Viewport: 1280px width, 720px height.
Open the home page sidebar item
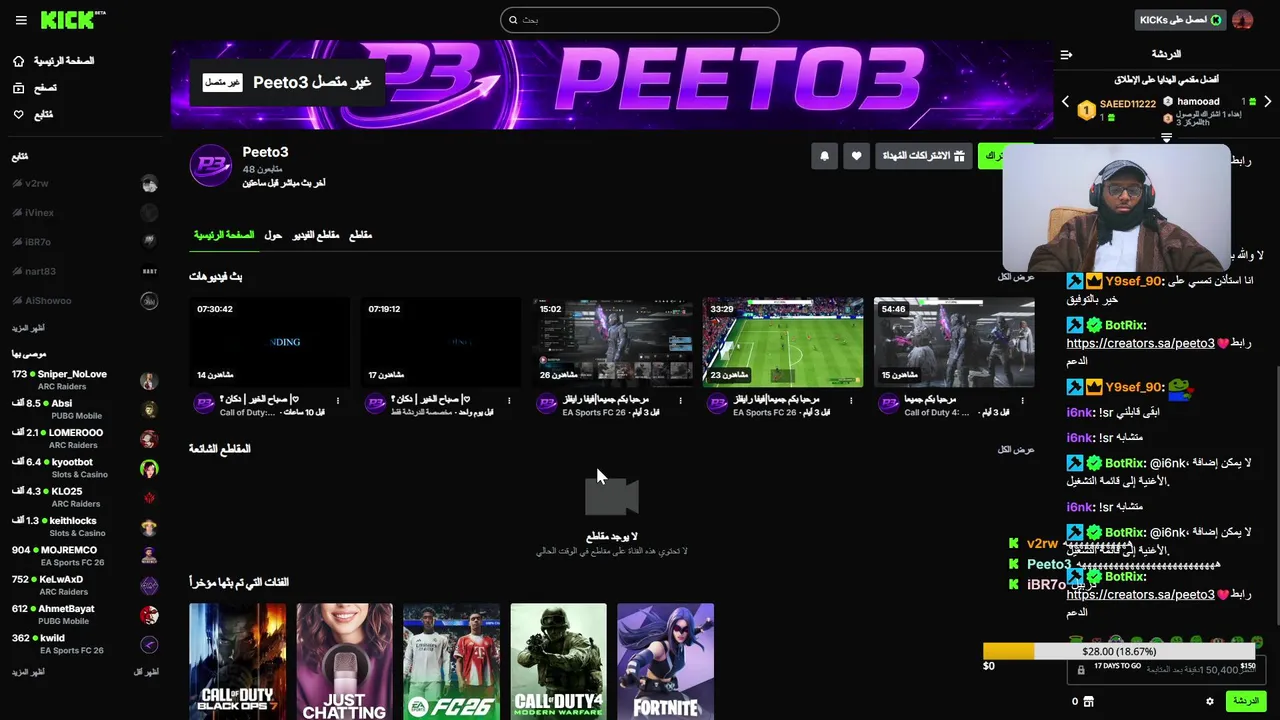point(54,61)
